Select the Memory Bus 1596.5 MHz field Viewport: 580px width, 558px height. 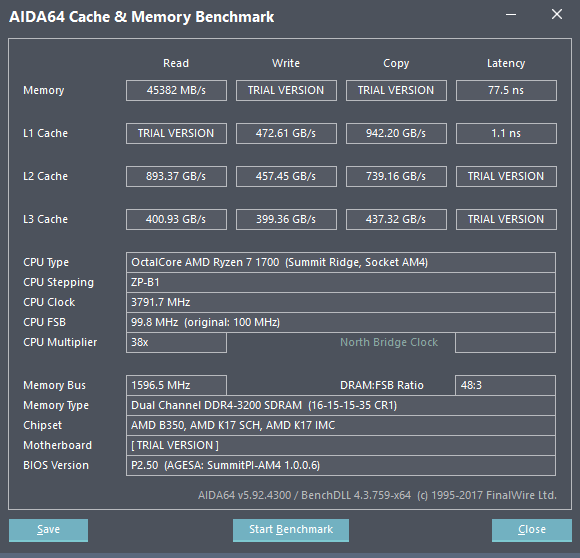point(176,385)
